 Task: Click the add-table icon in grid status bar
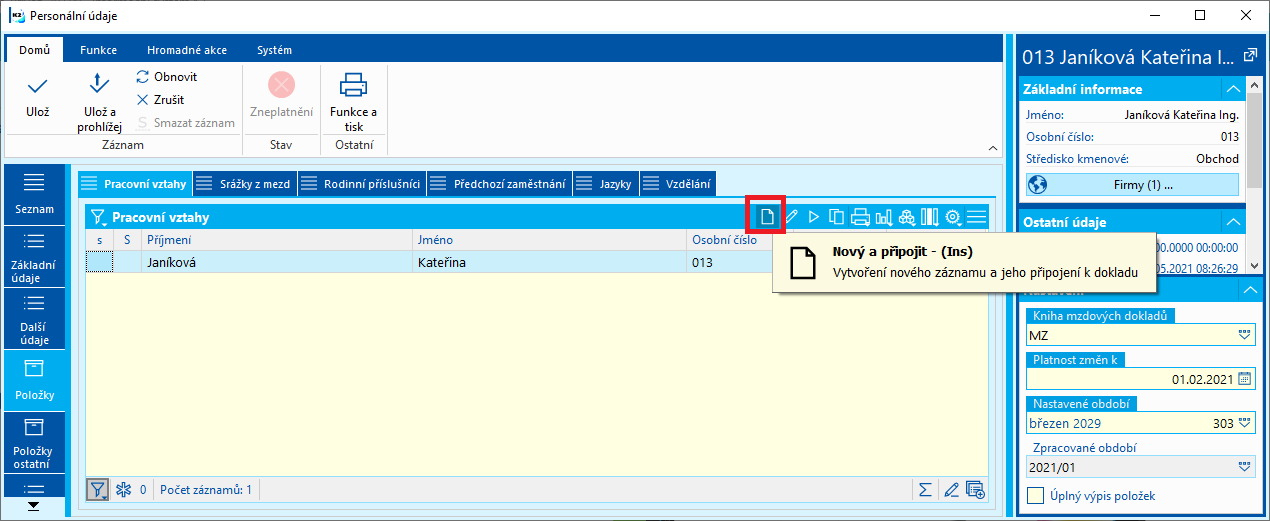pos(975,490)
